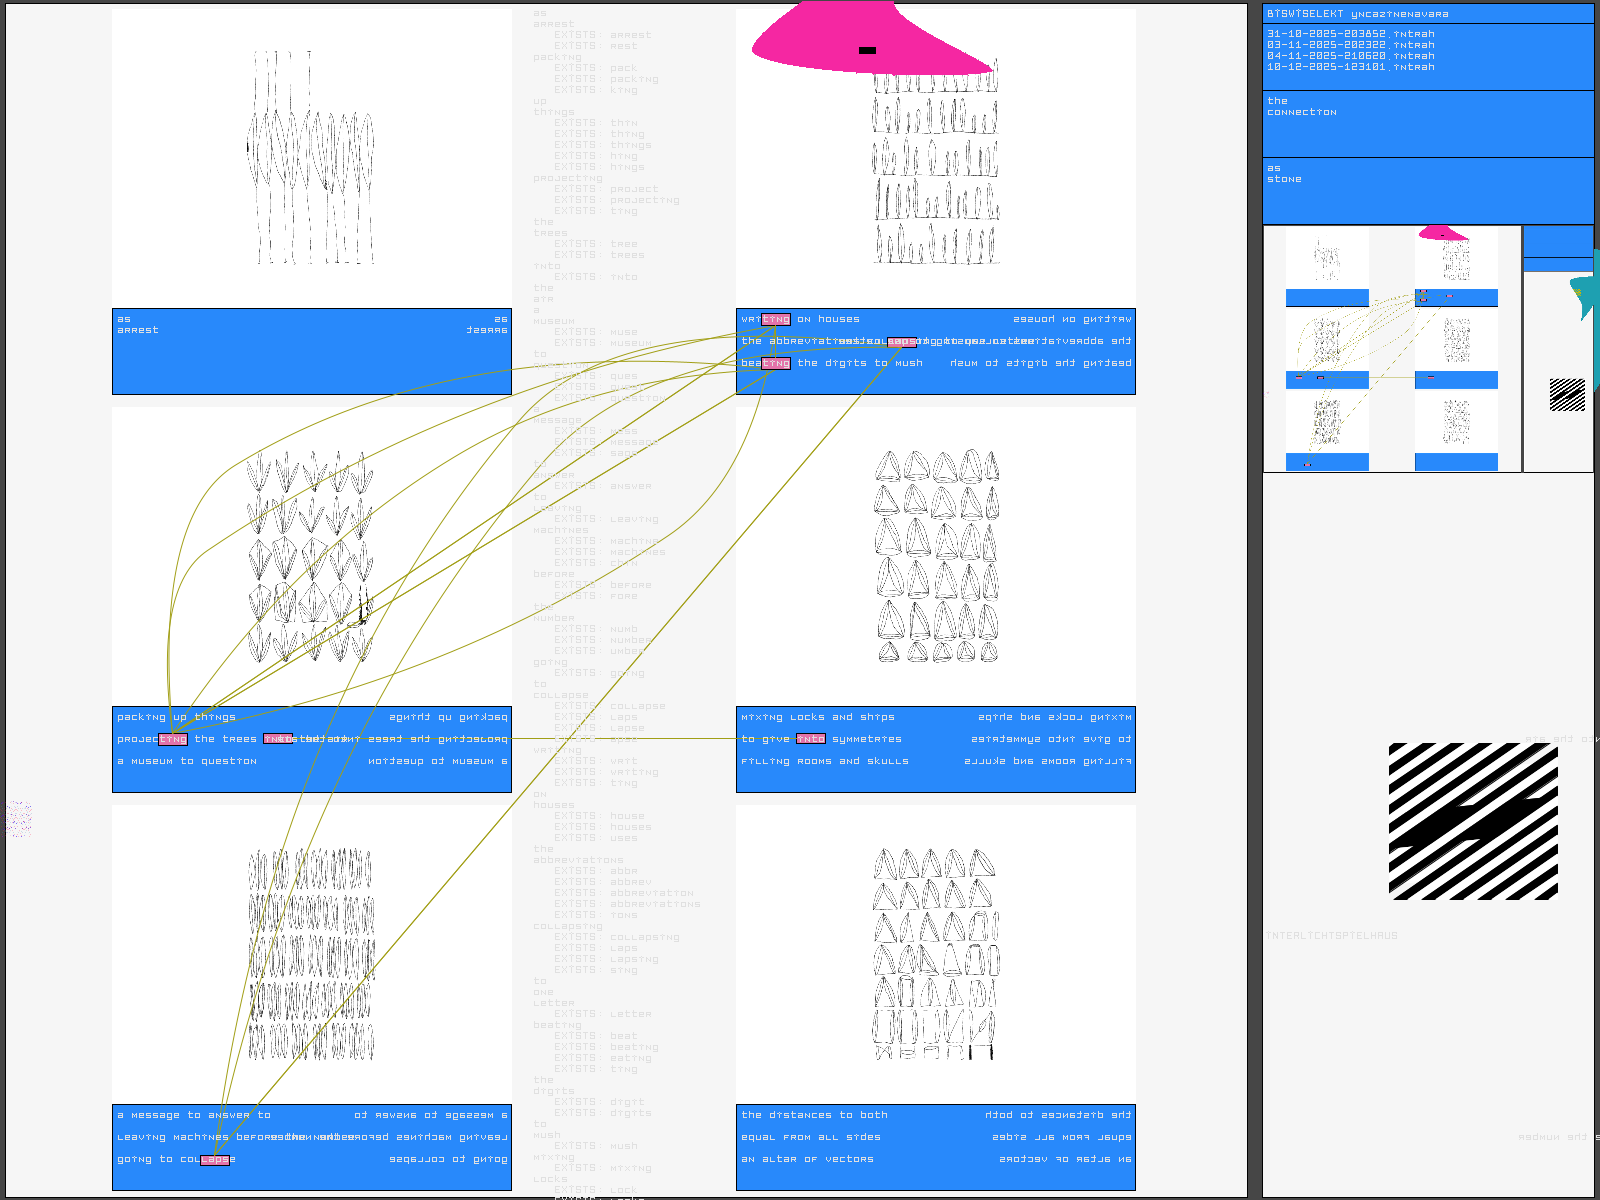Click the triangular shapes drawing above 'mixing locks'

click(x=936, y=556)
